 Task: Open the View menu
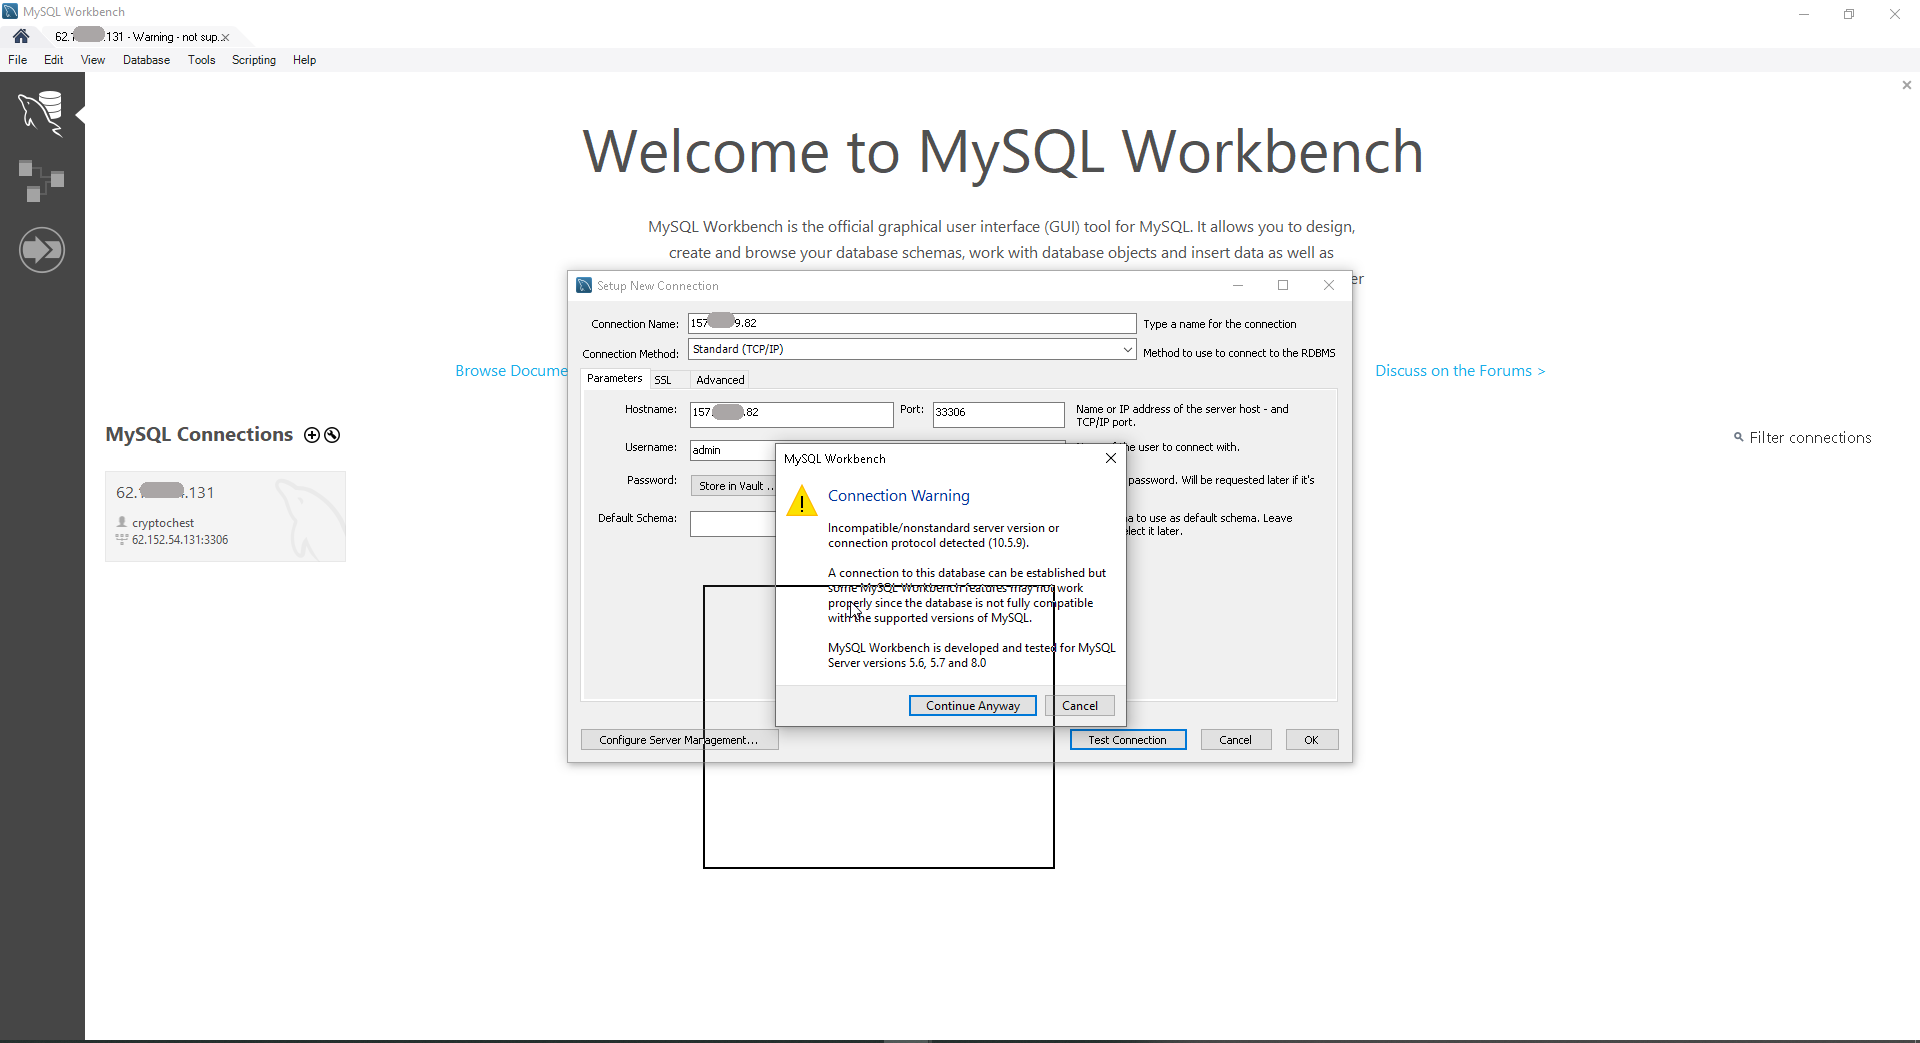[93, 60]
